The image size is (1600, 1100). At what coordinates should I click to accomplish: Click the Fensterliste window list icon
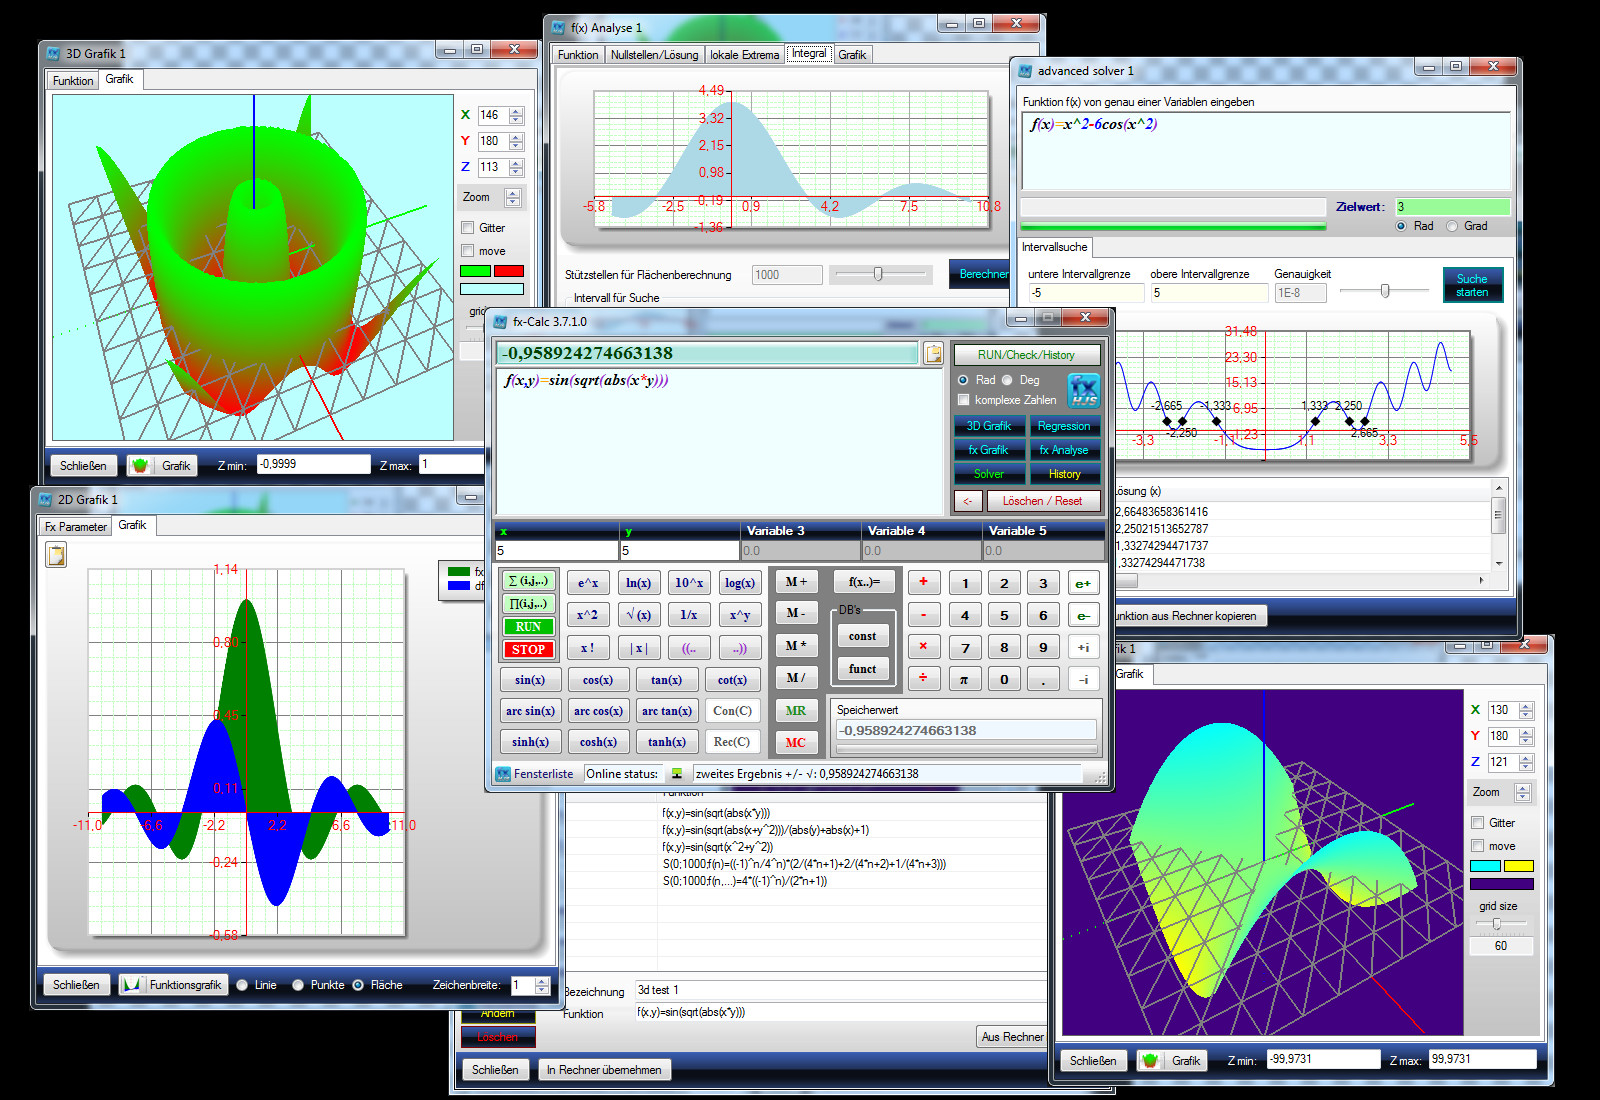point(503,774)
